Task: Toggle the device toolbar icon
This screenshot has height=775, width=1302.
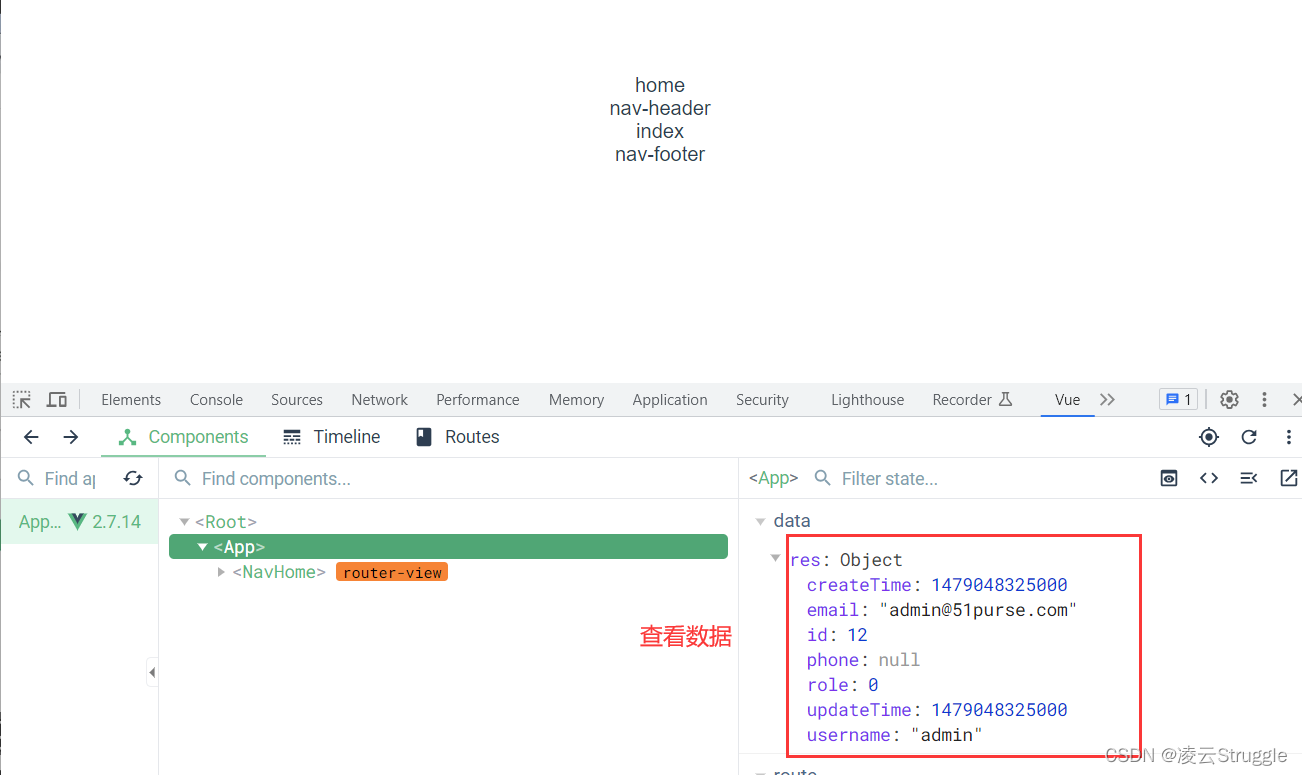Action: pos(57,399)
